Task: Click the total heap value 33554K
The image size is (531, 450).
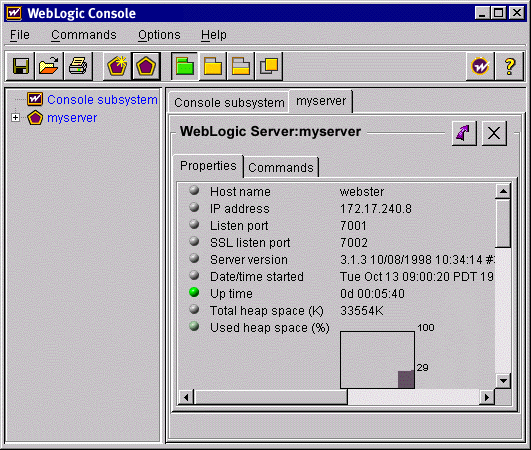Action: click(362, 310)
